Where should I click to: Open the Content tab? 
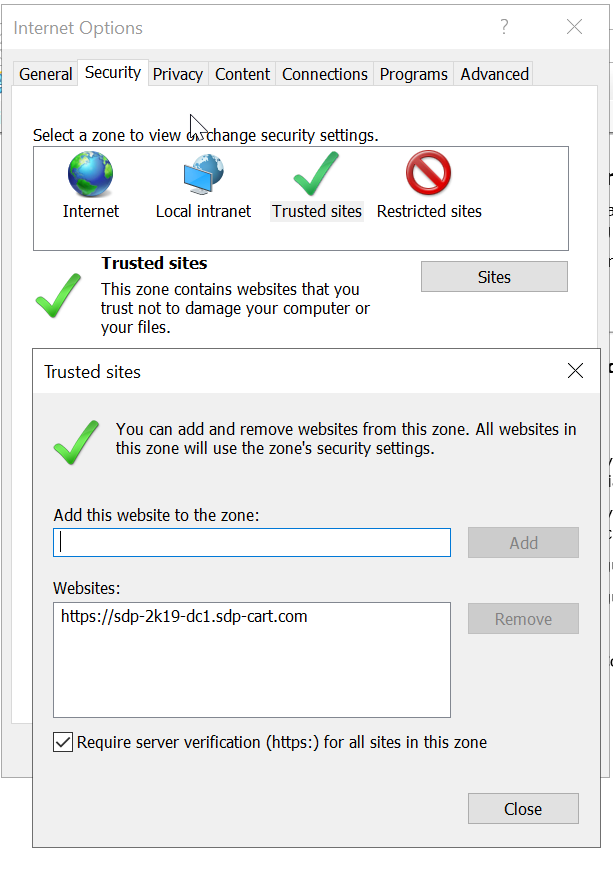point(242,74)
